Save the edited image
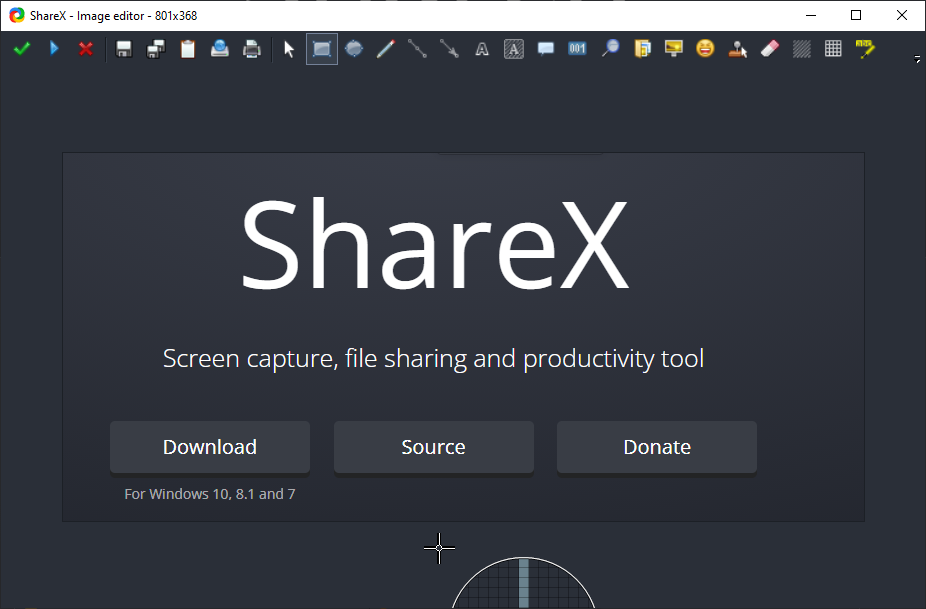Image resolution: width=926 pixels, height=609 pixels. (124, 48)
